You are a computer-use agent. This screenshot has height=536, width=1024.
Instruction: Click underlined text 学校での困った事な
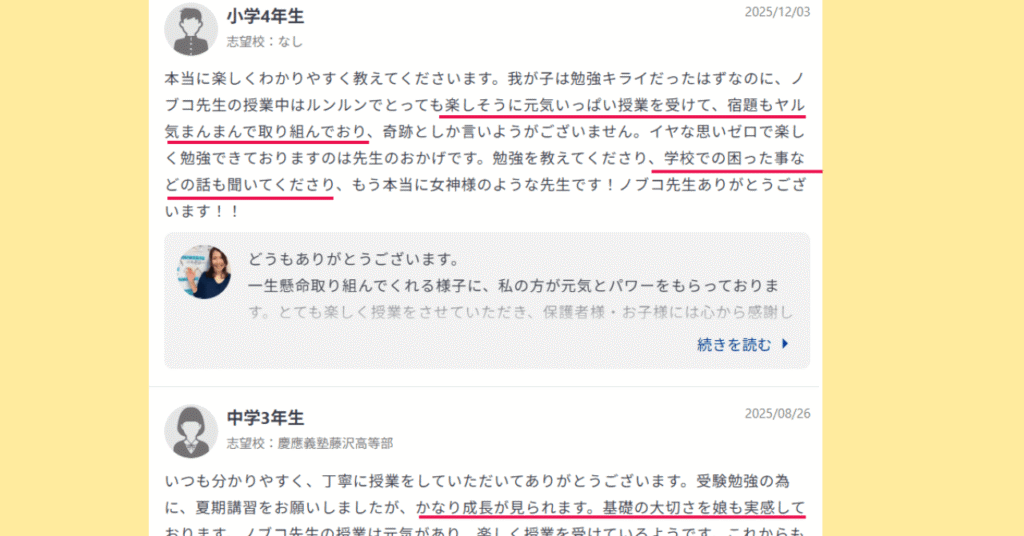coord(734,158)
